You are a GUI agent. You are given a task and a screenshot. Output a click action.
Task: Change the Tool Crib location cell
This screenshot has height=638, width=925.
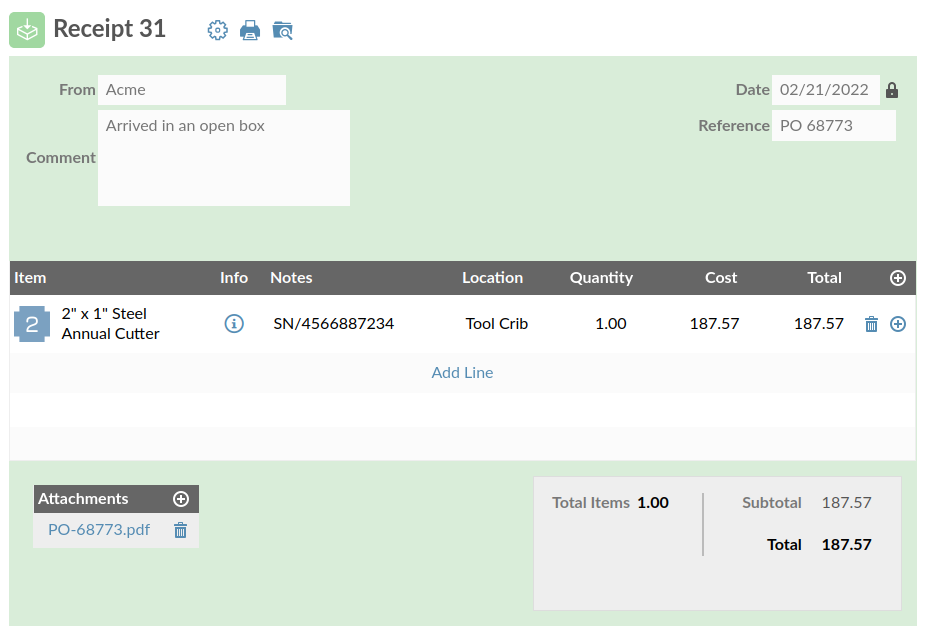tap(497, 323)
